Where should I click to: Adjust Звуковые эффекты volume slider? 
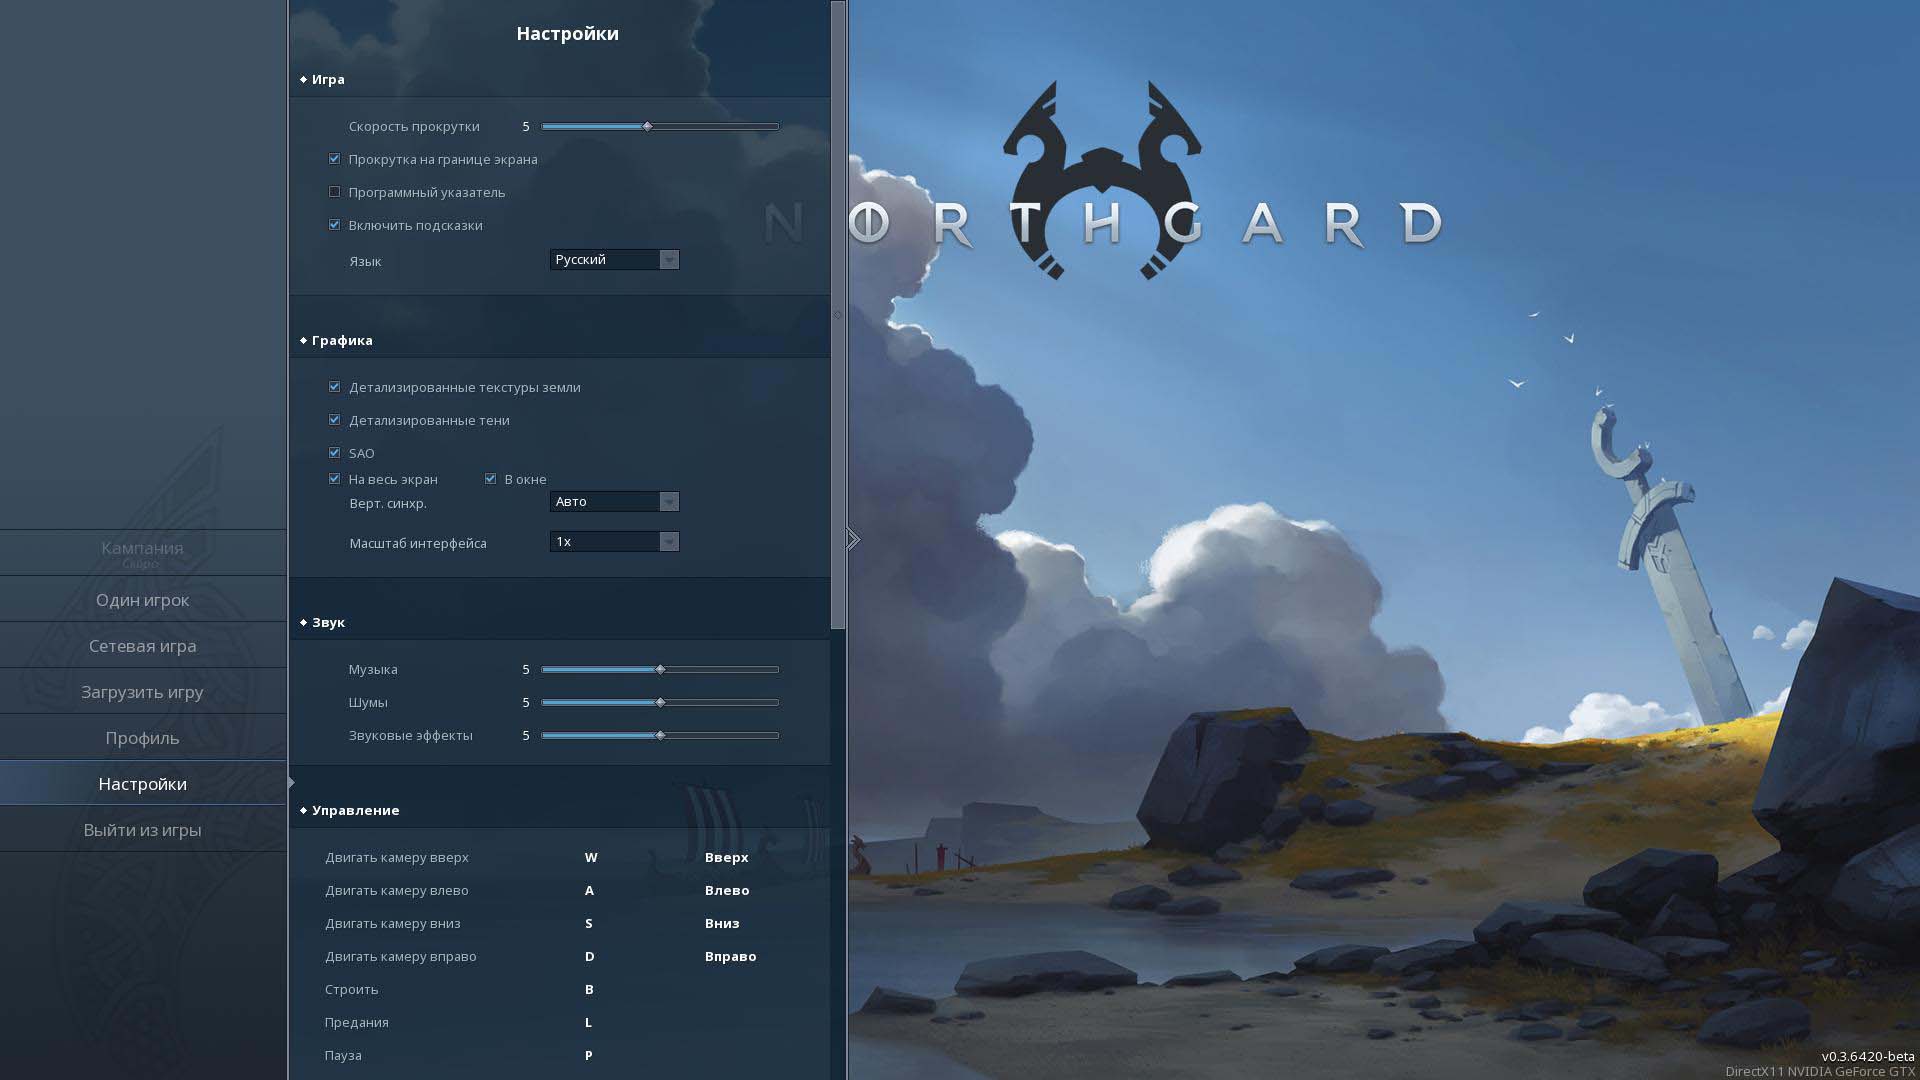[x=660, y=736]
